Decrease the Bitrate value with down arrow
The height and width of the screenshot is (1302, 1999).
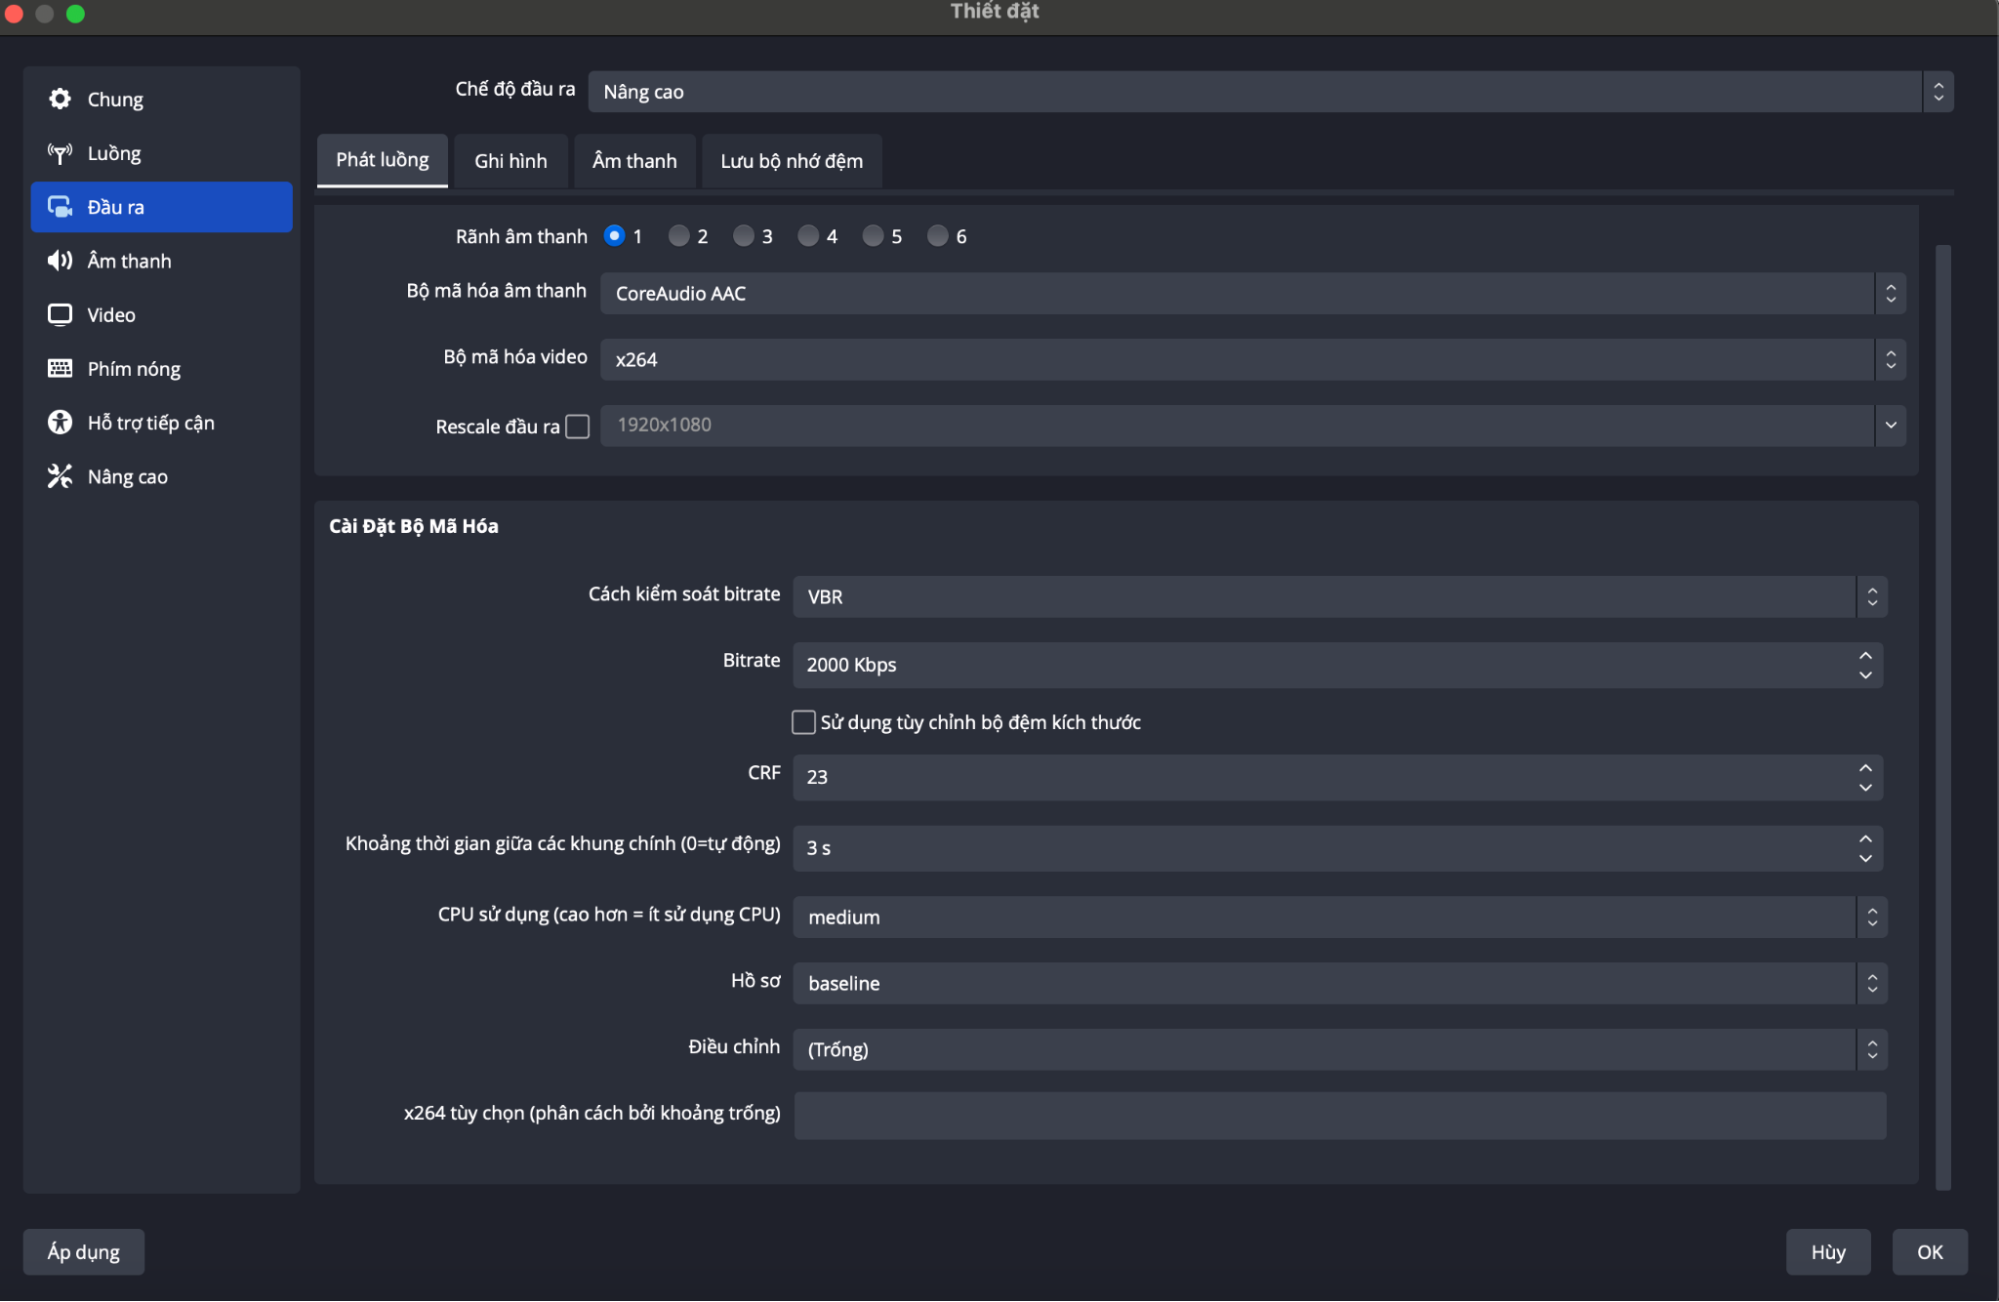1865,675
